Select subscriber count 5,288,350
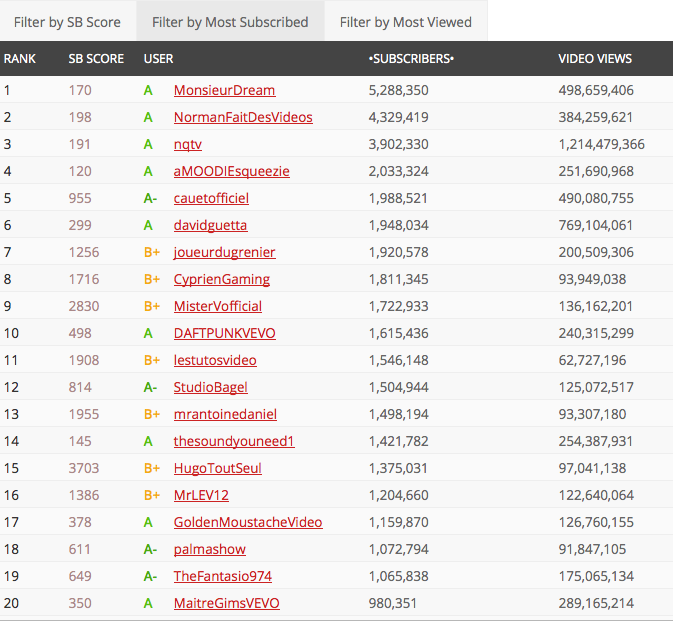Screen dimensions: 673x621 click(398, 91)
